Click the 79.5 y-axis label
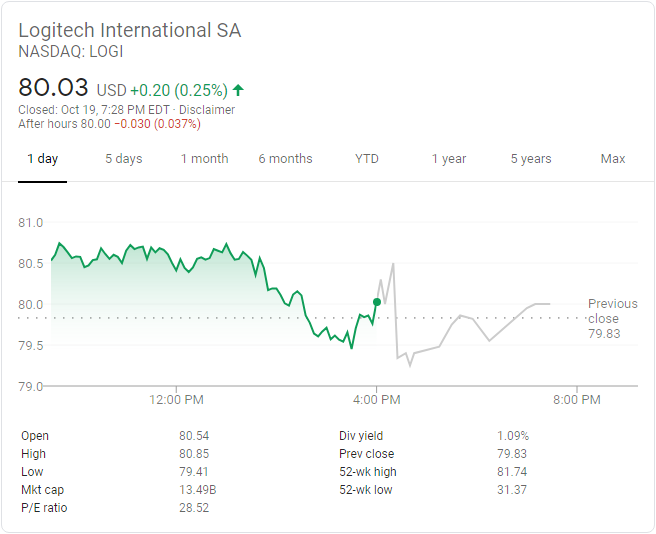Image resolution: width=656 pixels, height=534 pixels. pos(31,346)
